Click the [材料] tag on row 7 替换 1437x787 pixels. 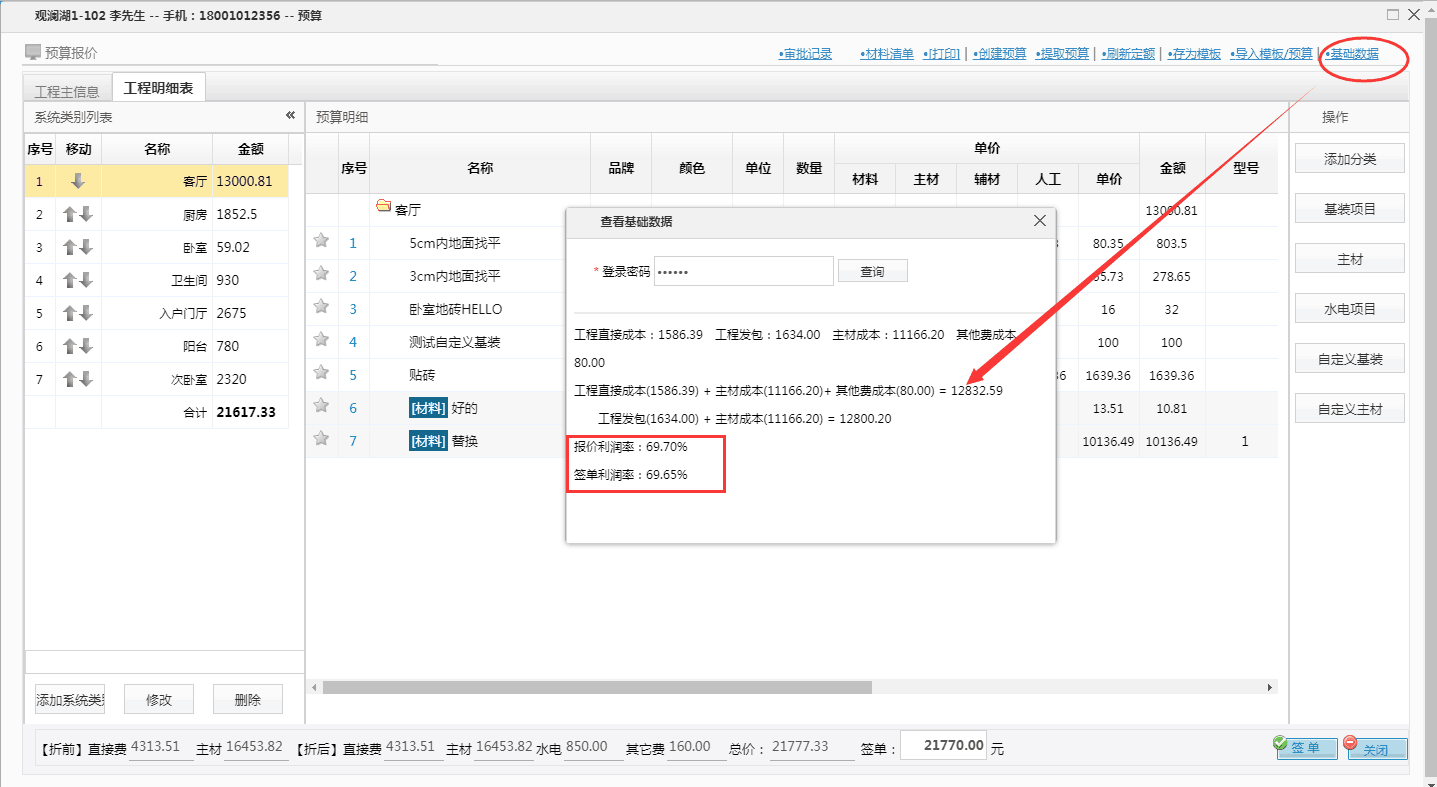point(428,440)
